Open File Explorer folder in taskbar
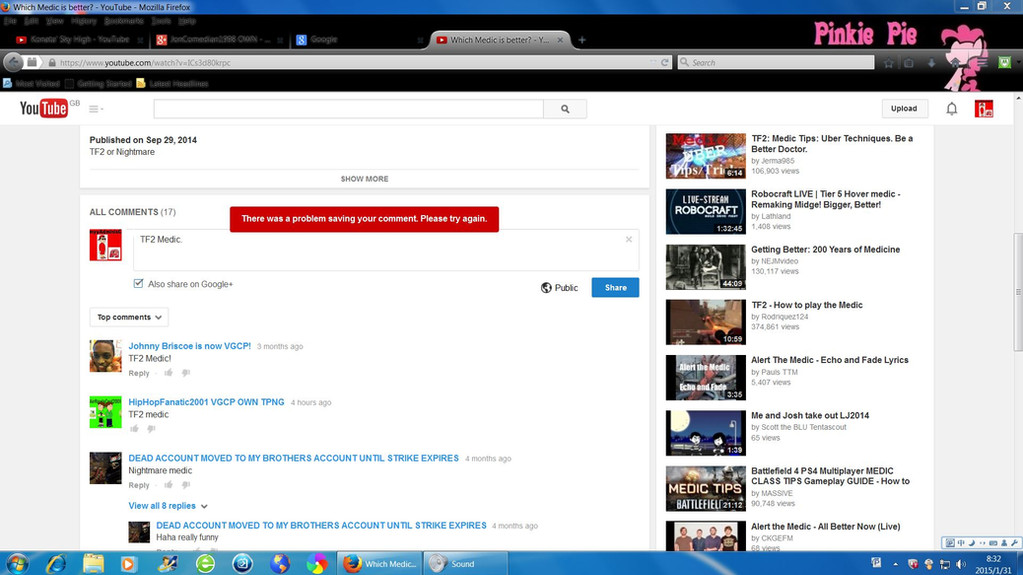The image size is (1023, 575). 93,563
